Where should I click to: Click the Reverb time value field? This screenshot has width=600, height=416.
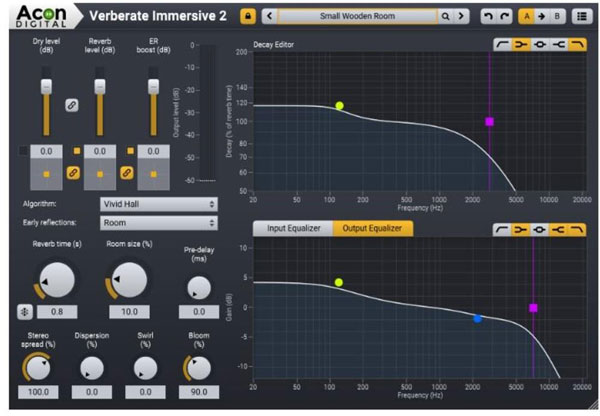[57, 311]
